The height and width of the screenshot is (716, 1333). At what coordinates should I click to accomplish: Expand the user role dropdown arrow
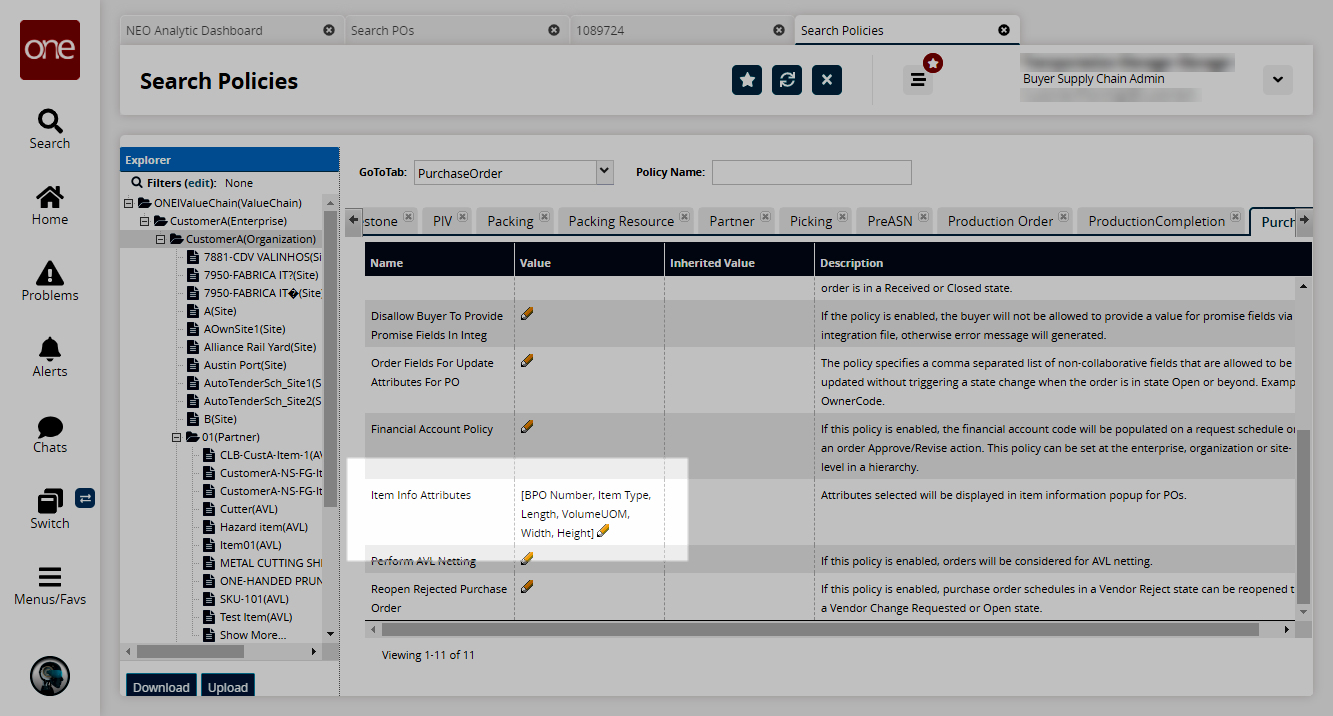1277,80
